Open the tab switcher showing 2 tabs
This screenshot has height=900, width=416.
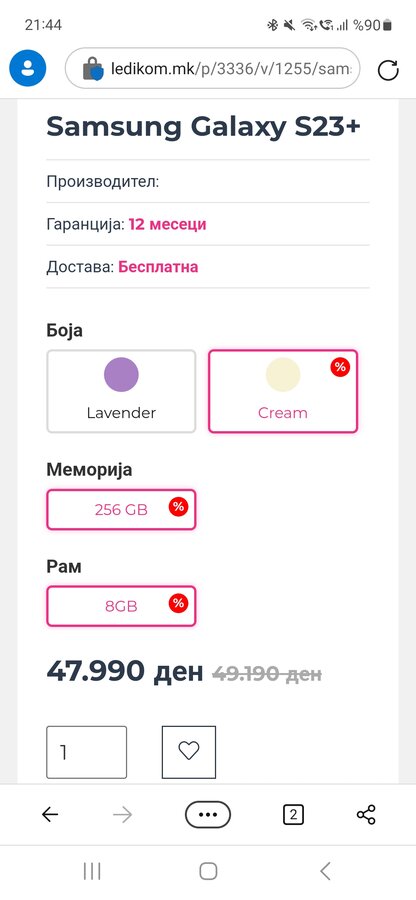coord(293,814)
